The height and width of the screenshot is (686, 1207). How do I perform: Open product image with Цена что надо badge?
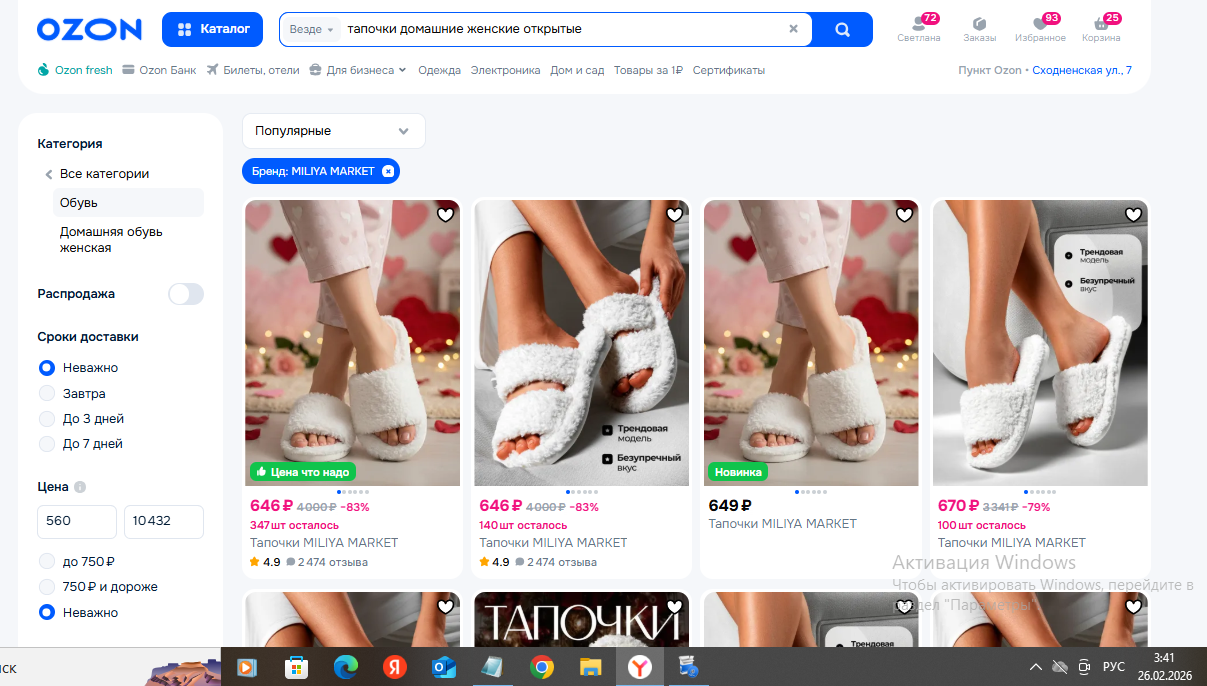coord(352,343)
